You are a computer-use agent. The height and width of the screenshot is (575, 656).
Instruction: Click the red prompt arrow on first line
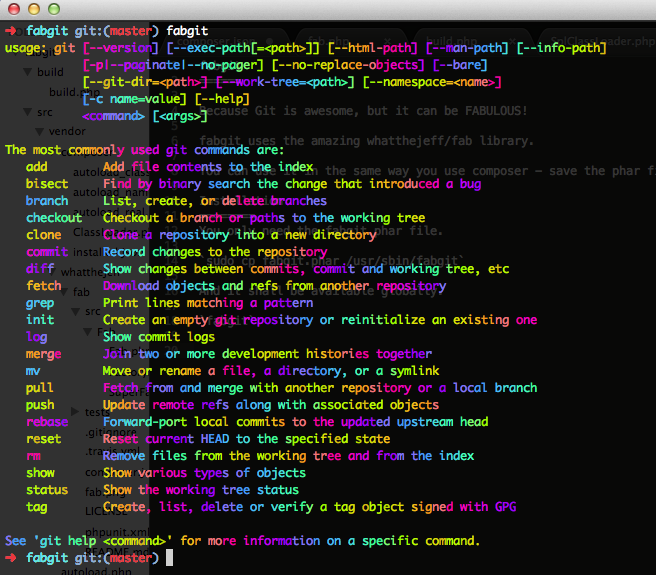(x=10, y=31)
